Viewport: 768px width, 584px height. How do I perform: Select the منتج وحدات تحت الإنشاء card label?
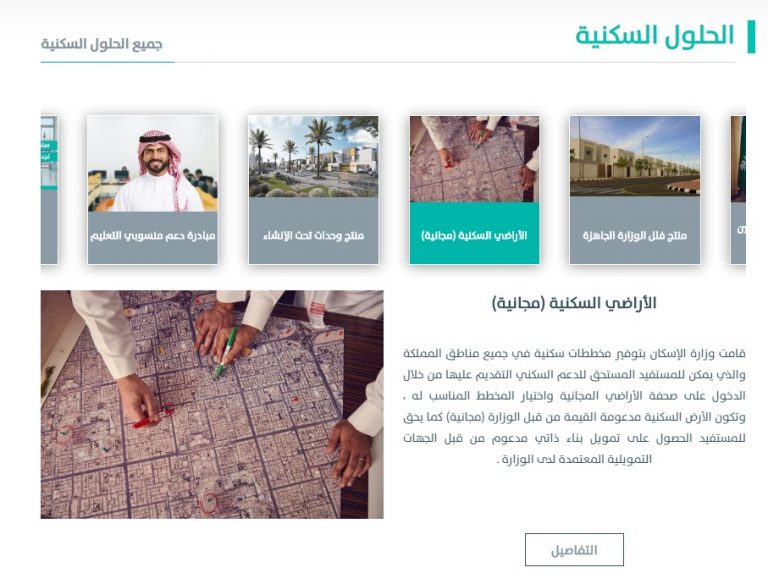[x=313, y=236]
